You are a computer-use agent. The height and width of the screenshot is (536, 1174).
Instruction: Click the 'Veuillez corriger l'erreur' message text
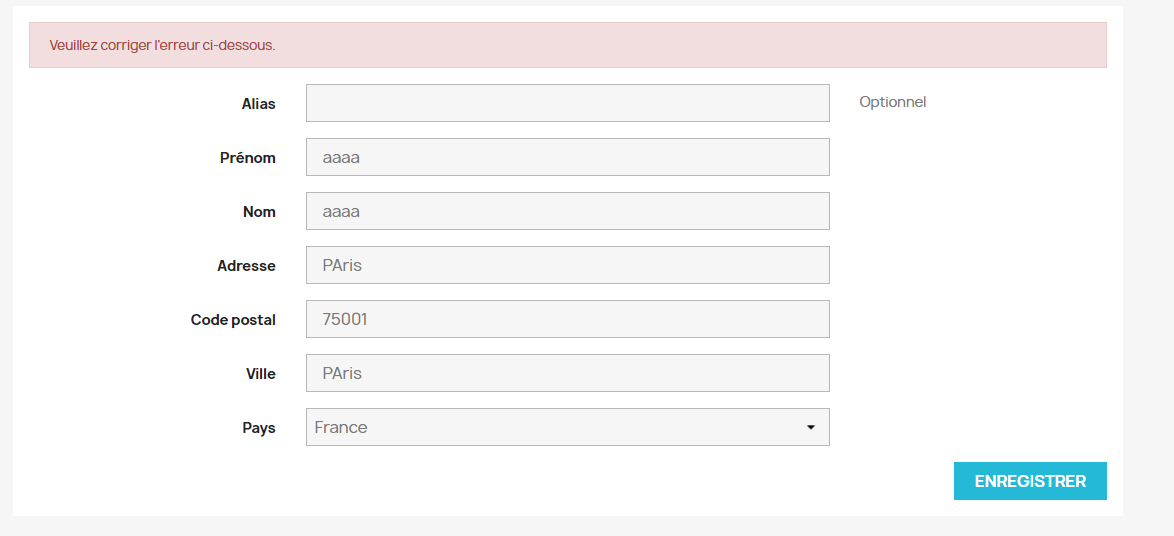pyautogui.click(x=162, y=45)
